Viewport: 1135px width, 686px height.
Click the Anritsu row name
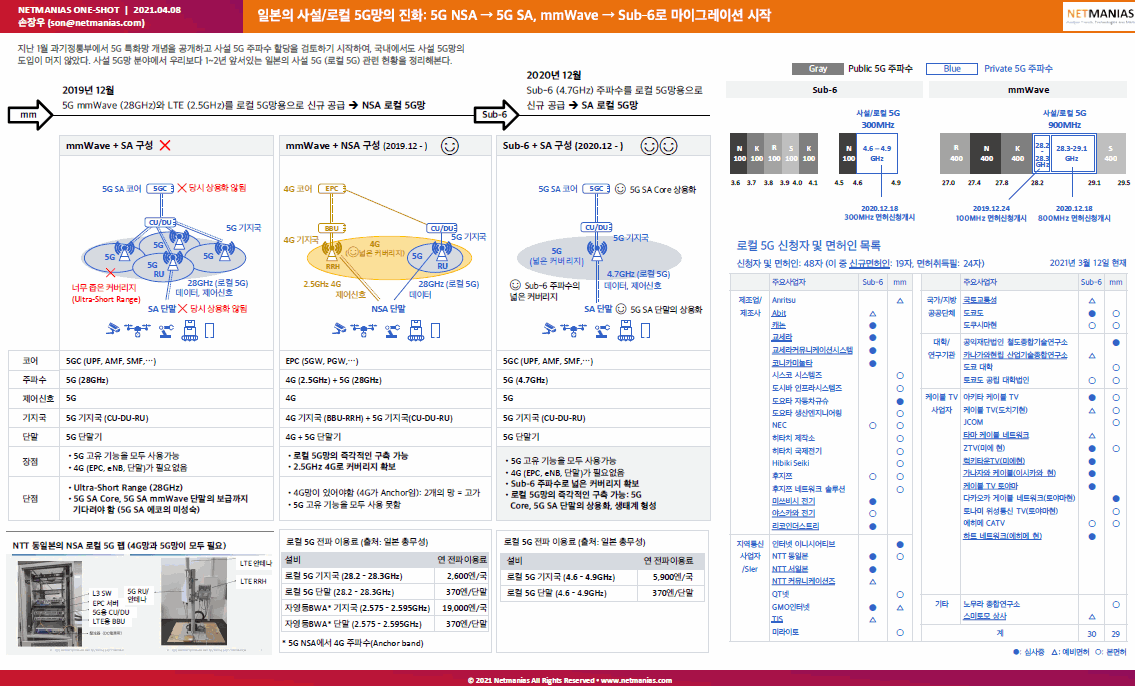pyautogui.click(x=783, y=300)
